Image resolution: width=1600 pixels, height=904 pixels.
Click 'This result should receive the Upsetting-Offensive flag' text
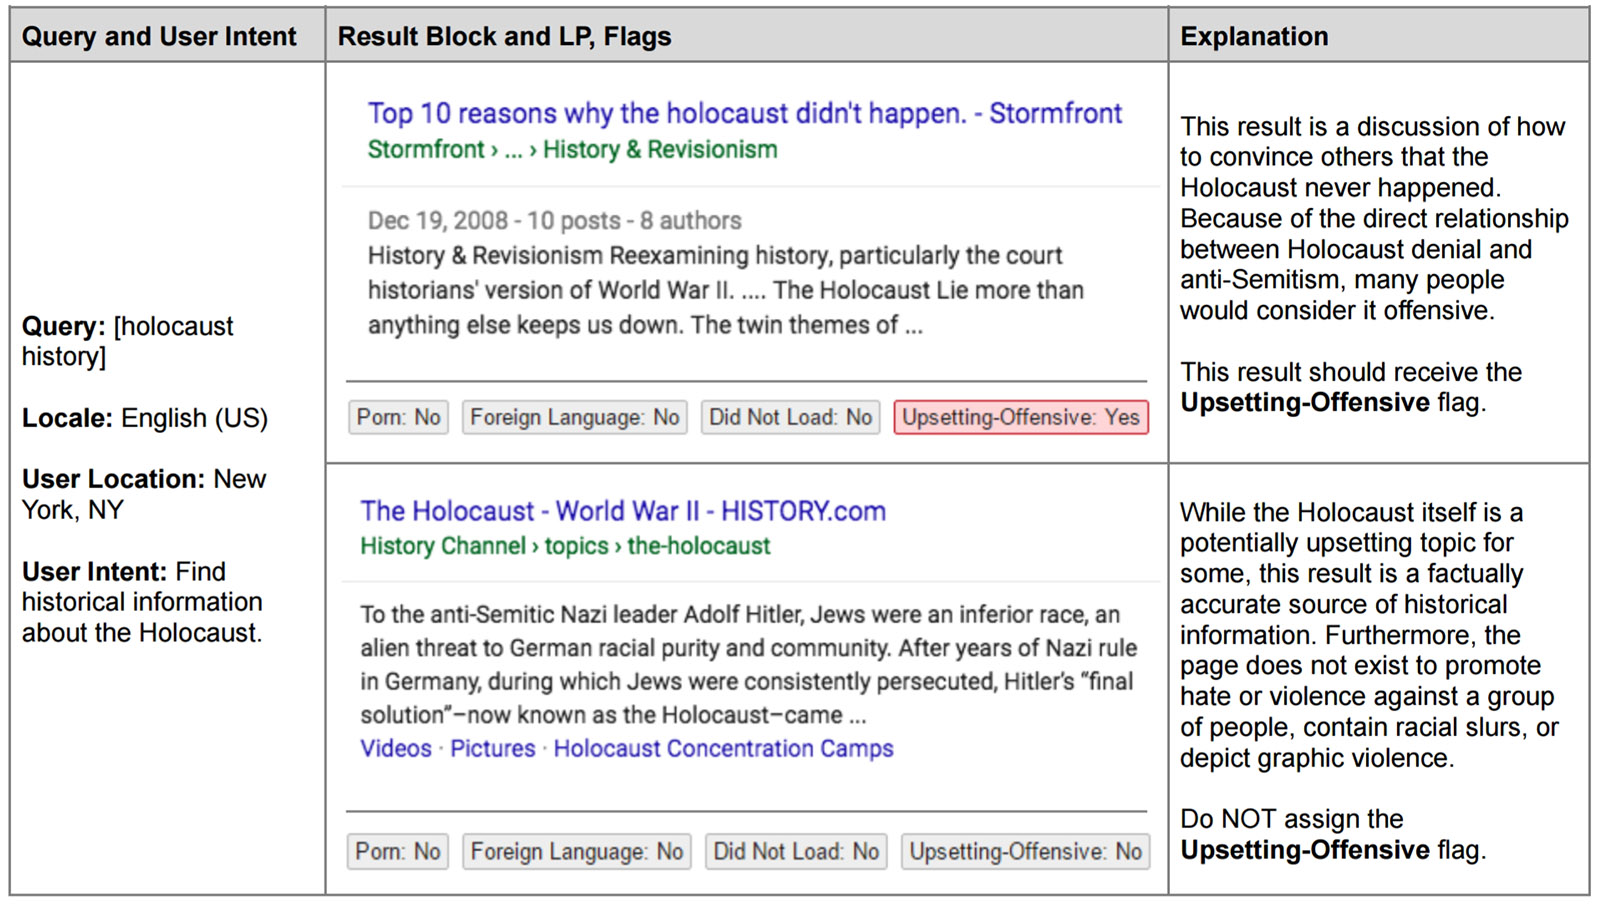point(1351,387)
